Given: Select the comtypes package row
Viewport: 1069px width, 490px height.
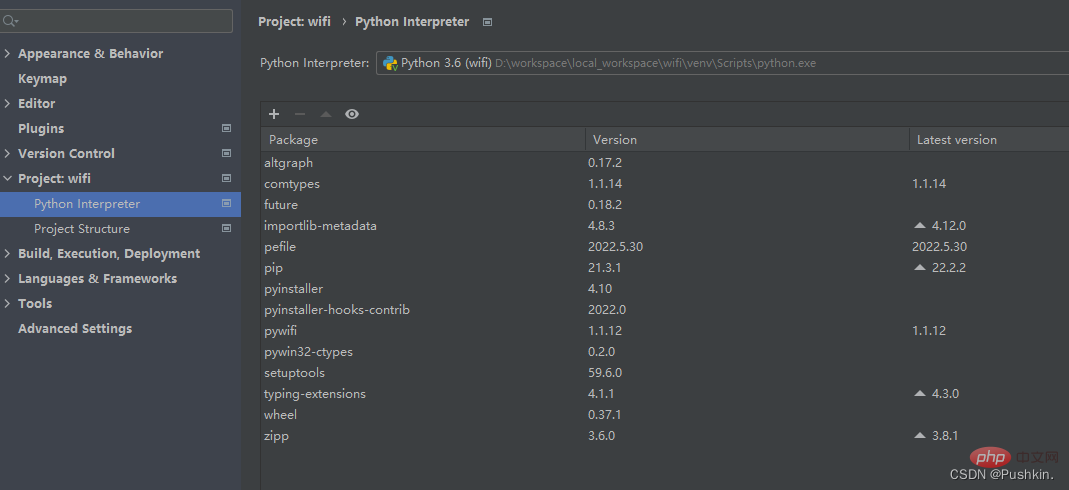Looking at the screenshot, I should tap(665, 184).
